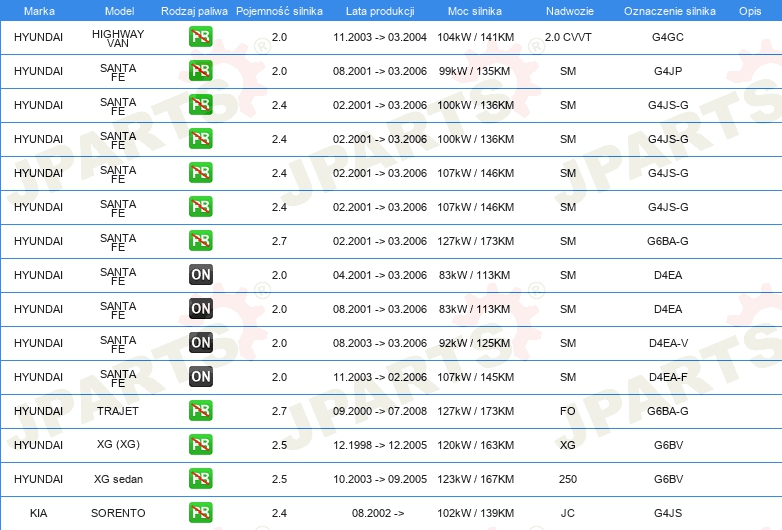Select the KIA brand cell
Viewport: 782px width, 530px height.
pos(39,513)
